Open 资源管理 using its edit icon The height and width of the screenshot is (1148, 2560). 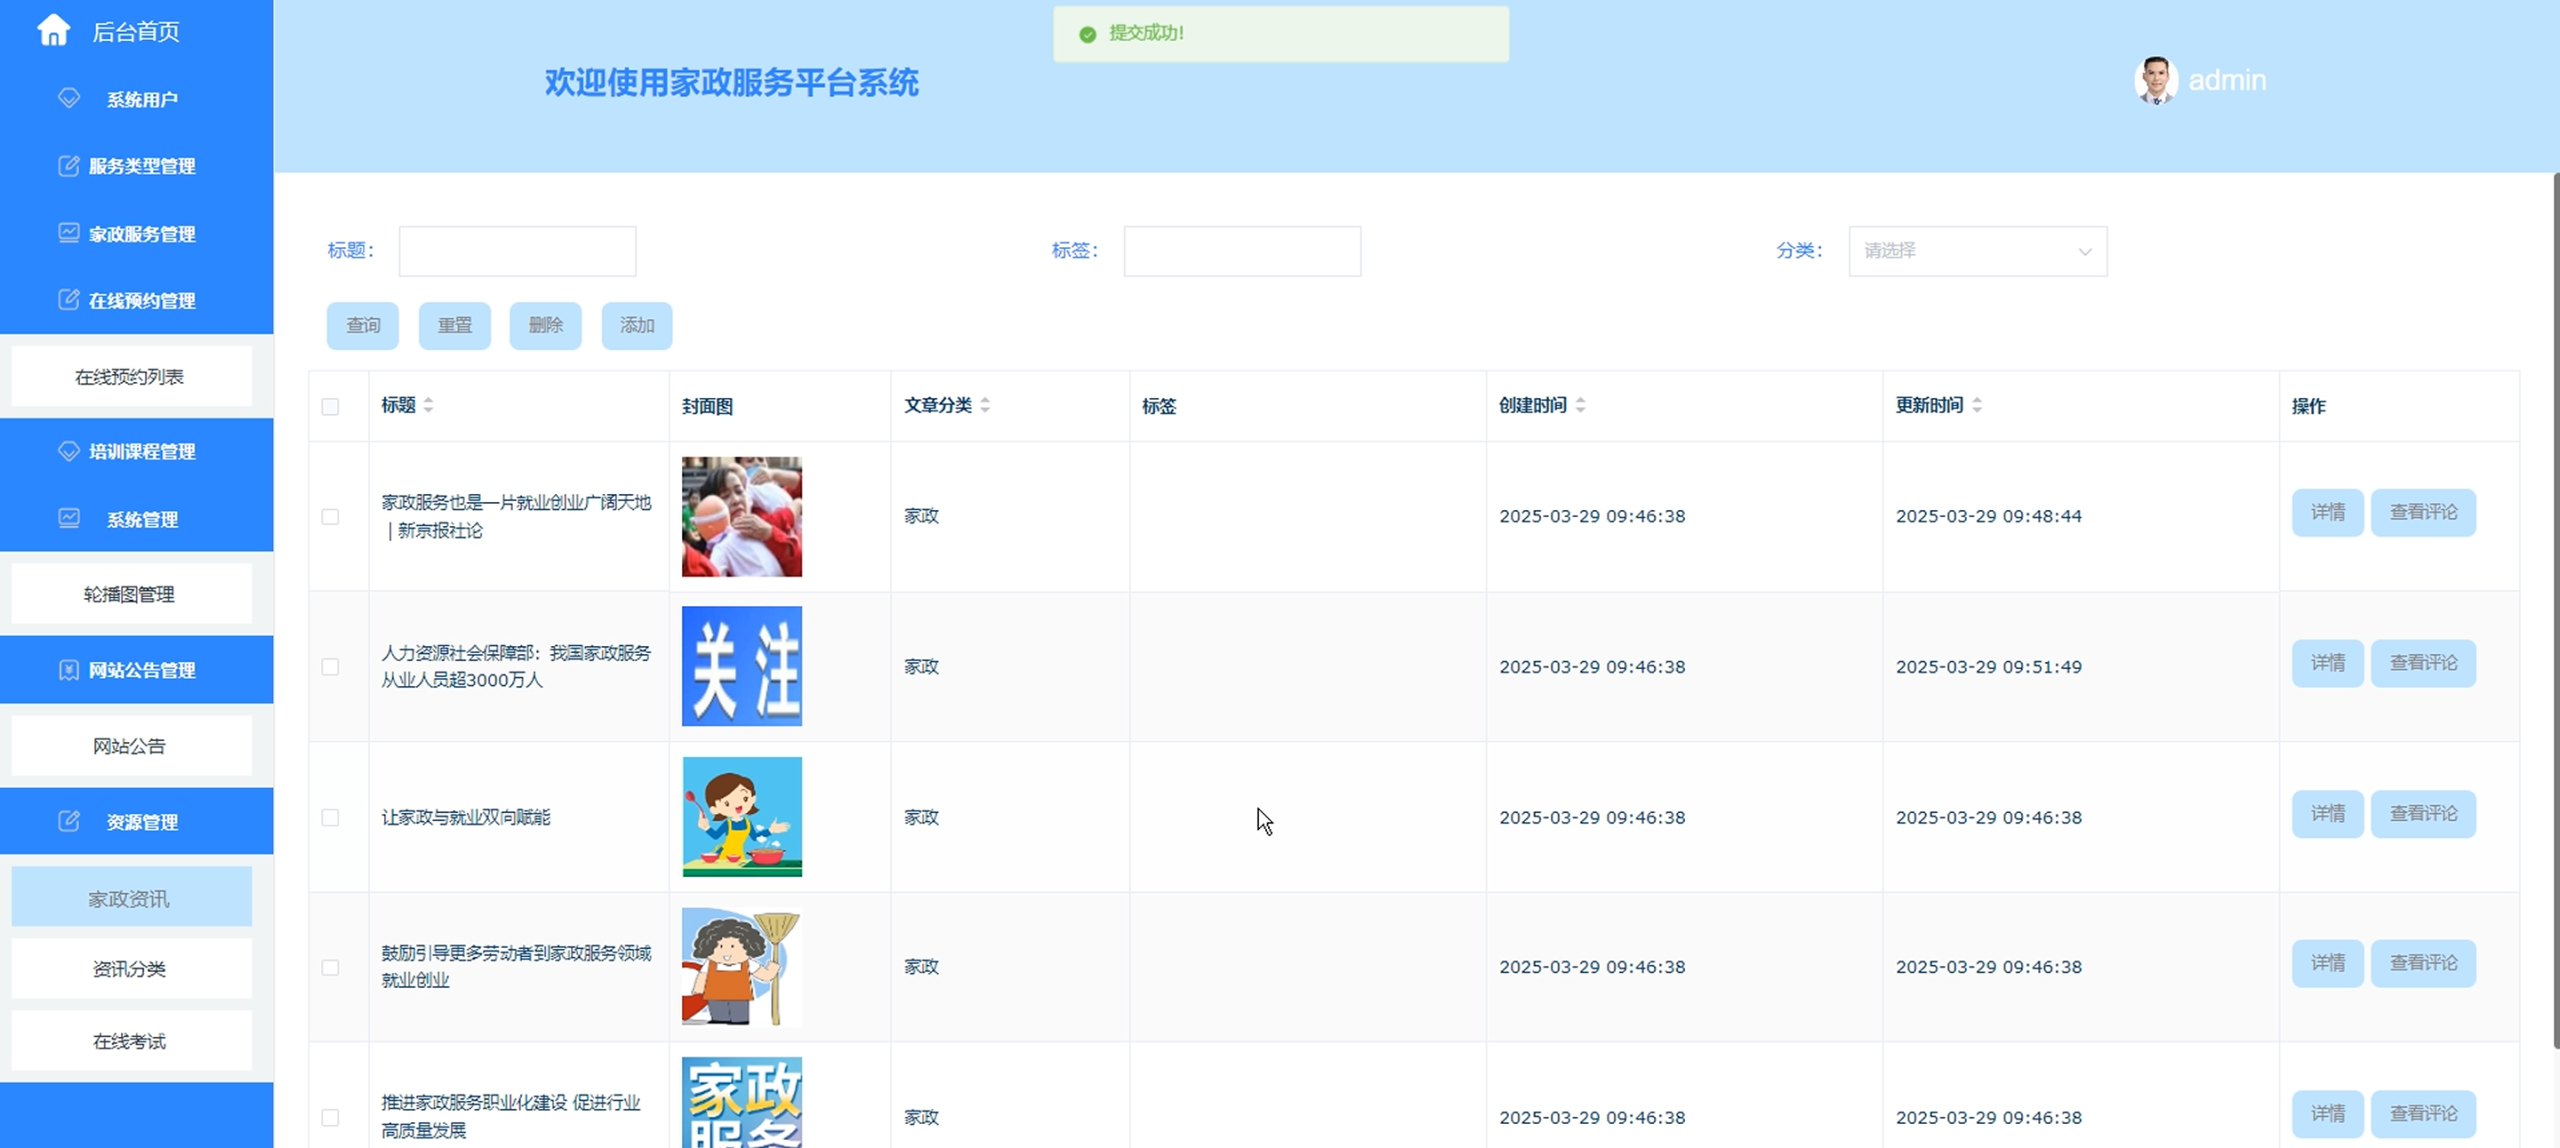[66, 820]
